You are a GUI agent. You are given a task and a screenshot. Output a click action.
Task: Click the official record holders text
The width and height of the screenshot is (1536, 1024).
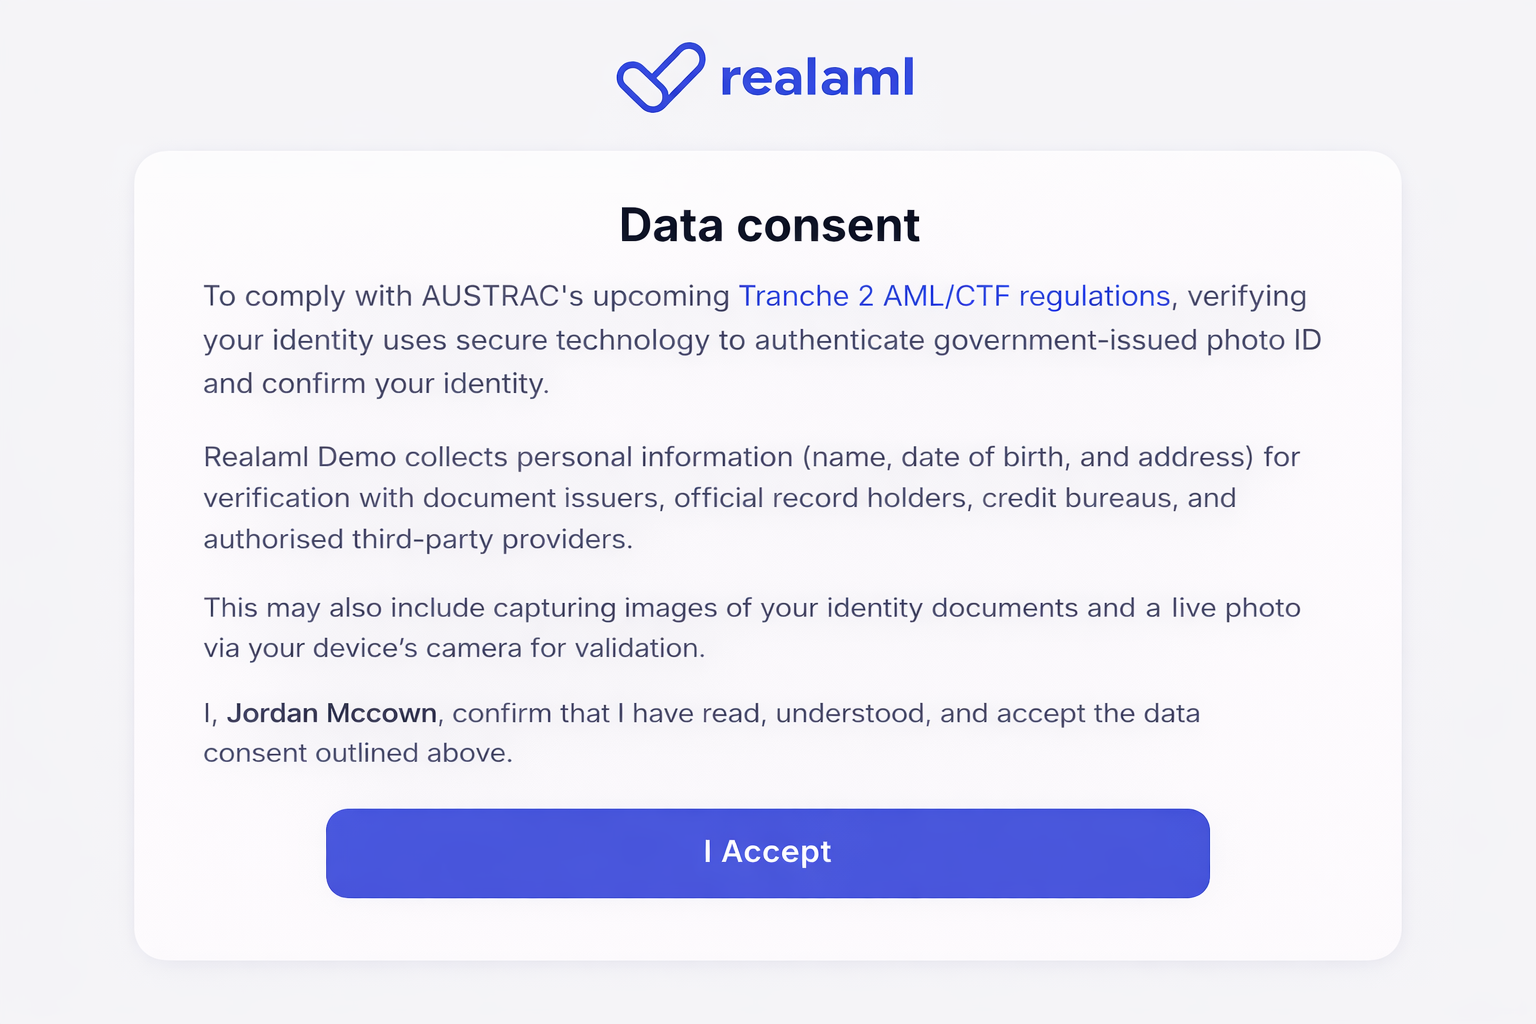(822, 498)
